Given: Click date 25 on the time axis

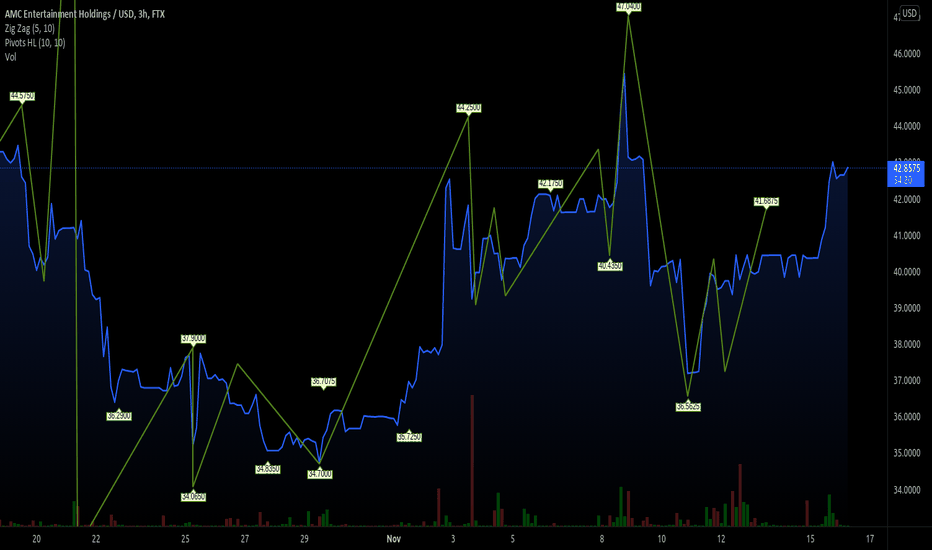Looking at the screenshot, I should pyautogui.click(x=185, y=539).
